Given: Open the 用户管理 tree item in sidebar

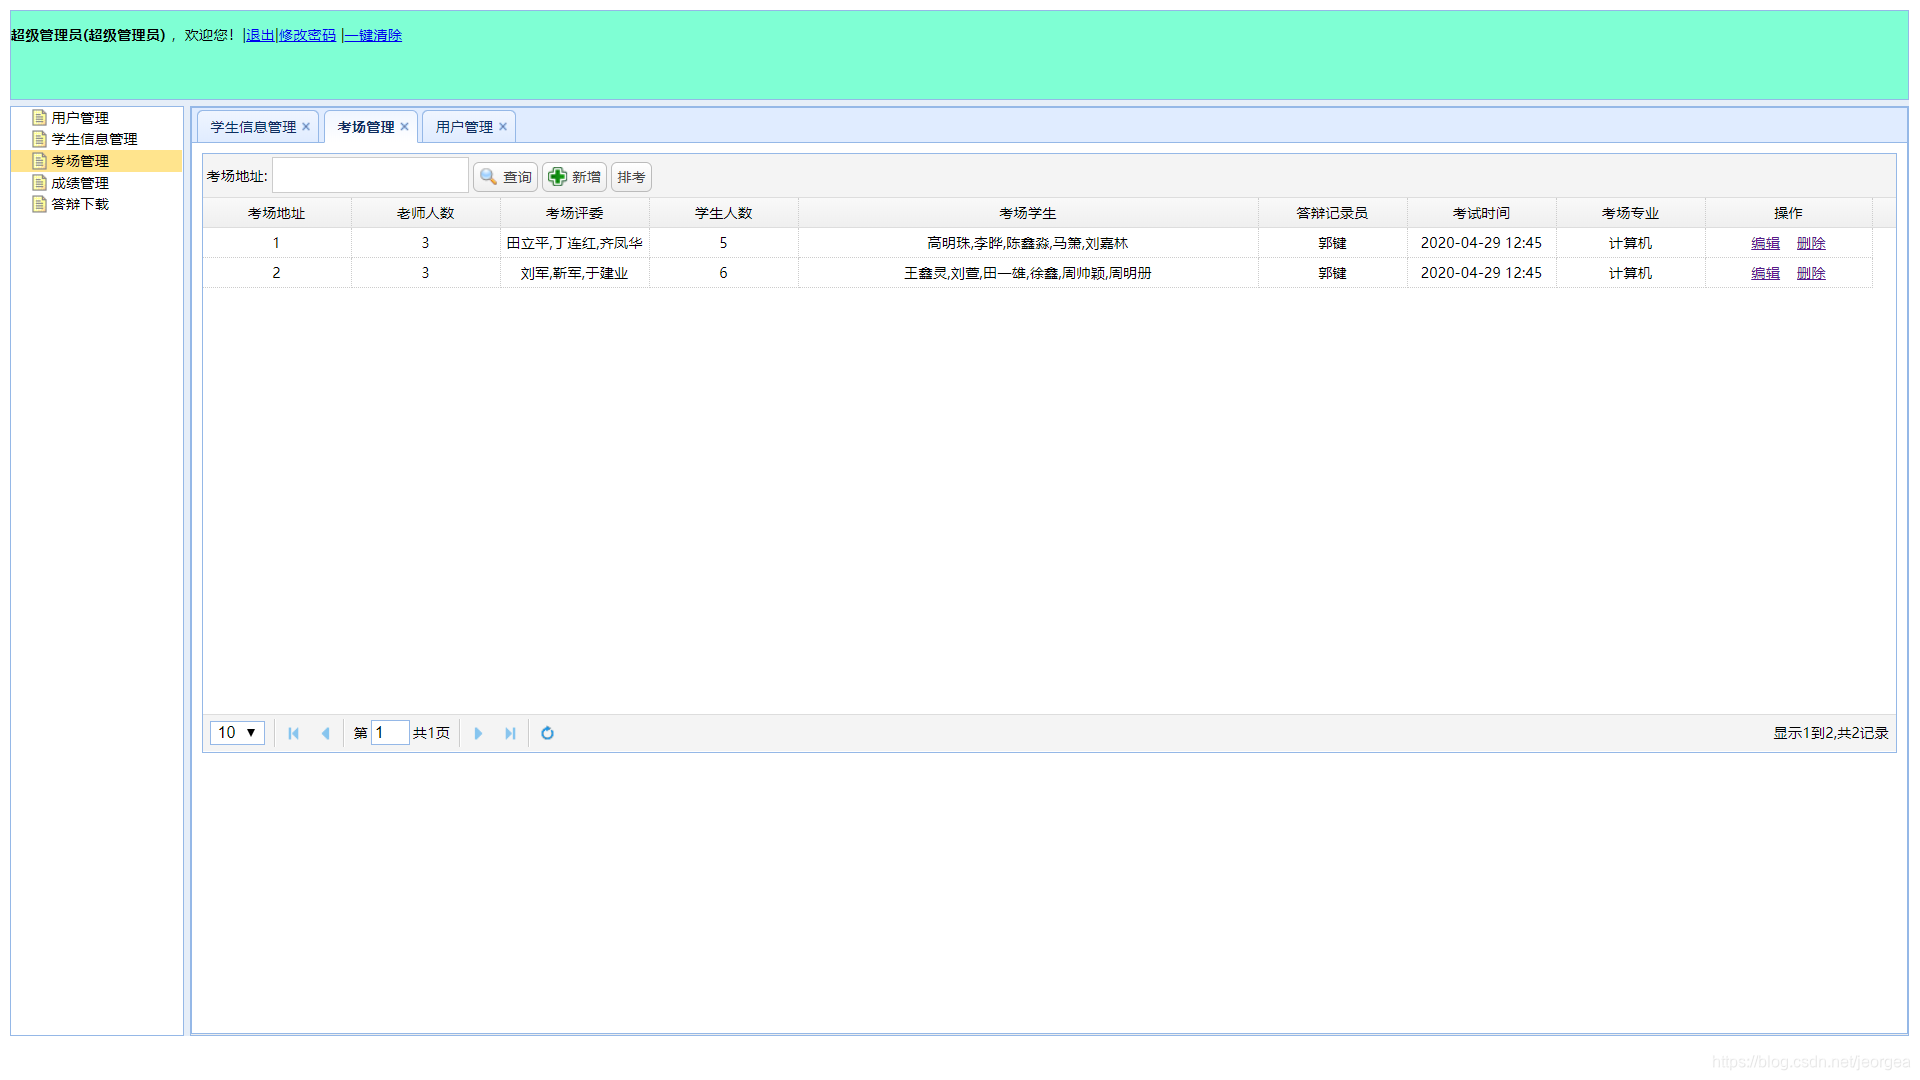Looking at the screenshot, I should pos(80,118).
